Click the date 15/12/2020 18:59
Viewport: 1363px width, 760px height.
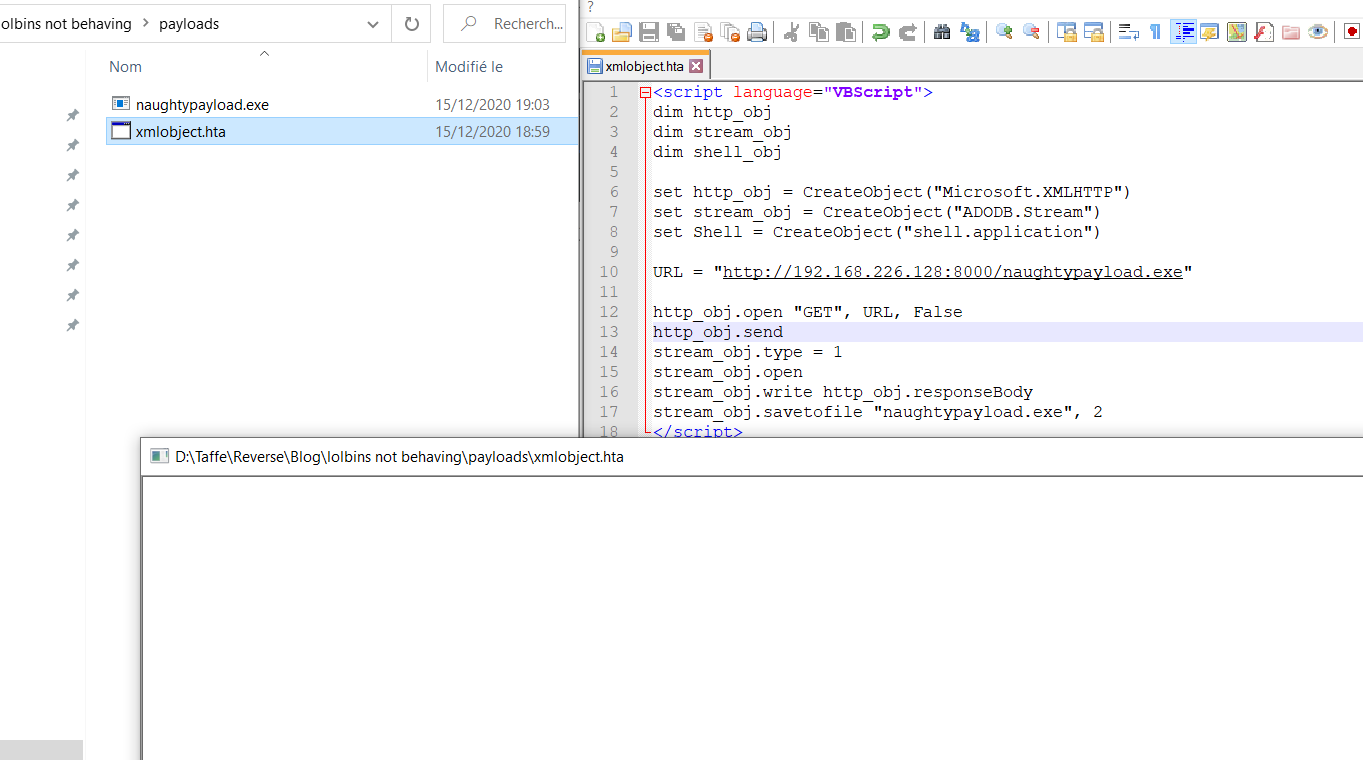pyautogui.click(x=492, y=131)
